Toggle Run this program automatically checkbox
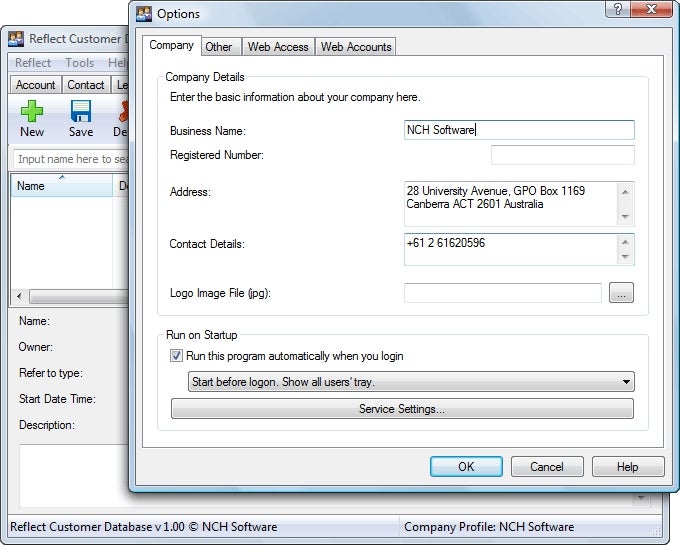 point(176,356)
